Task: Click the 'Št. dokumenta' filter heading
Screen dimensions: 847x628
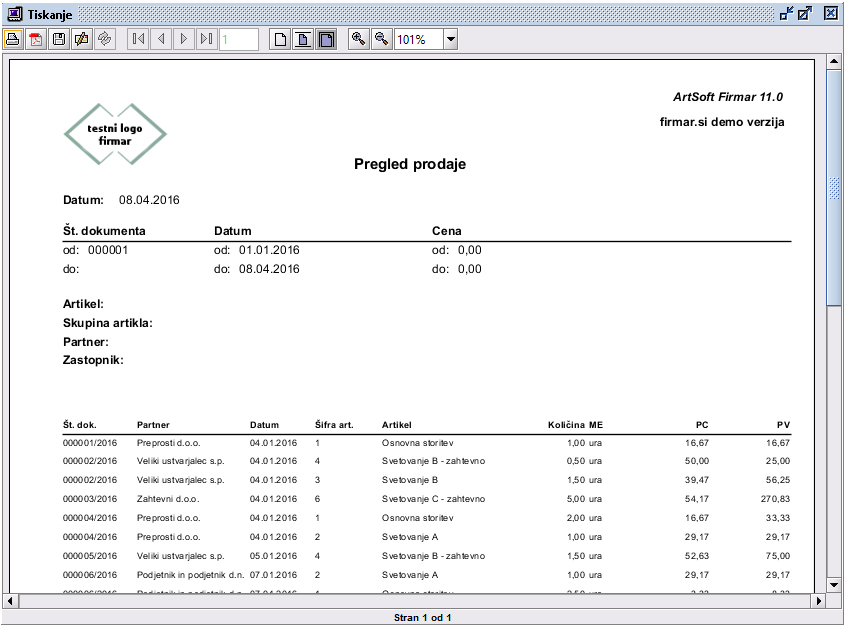Action: 104,231
